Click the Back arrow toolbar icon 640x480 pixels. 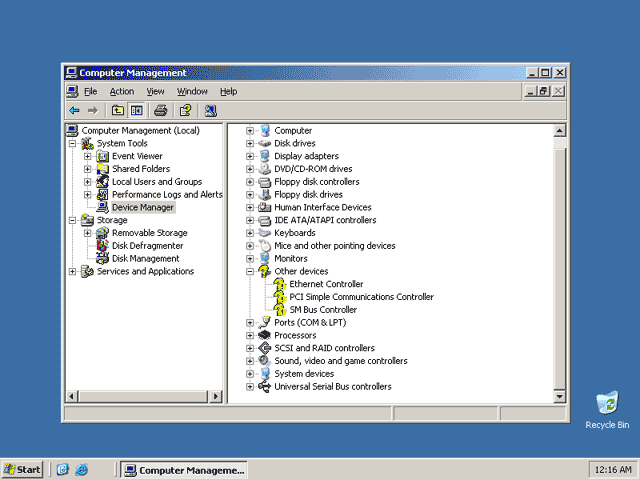coord(74,111)
